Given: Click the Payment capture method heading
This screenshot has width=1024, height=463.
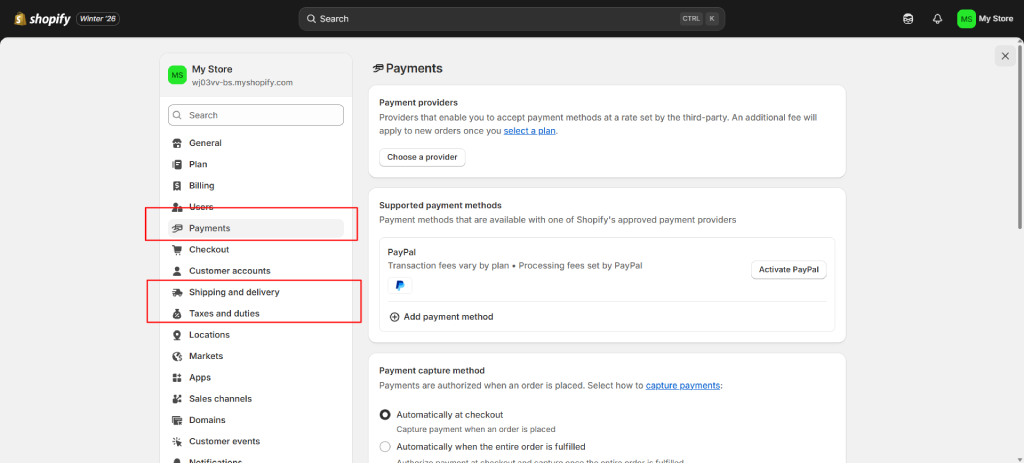Looking at the screenshot, I should (x=432, y=370).
